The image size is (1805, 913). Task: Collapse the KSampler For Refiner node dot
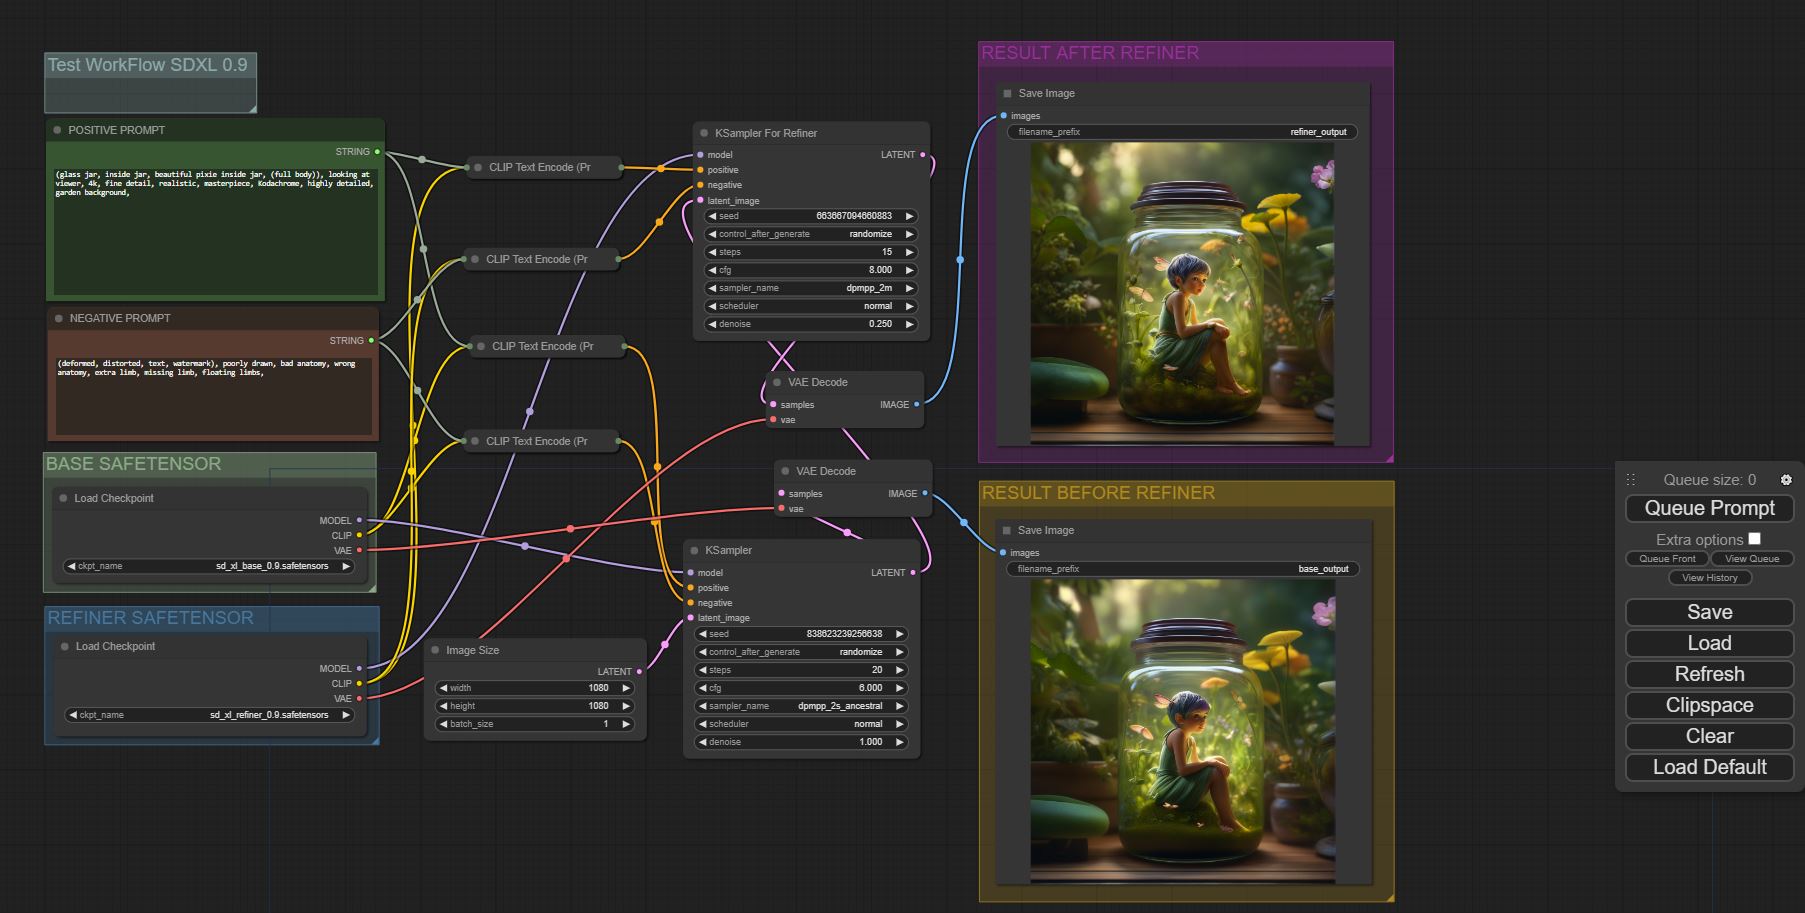[704, 133]
